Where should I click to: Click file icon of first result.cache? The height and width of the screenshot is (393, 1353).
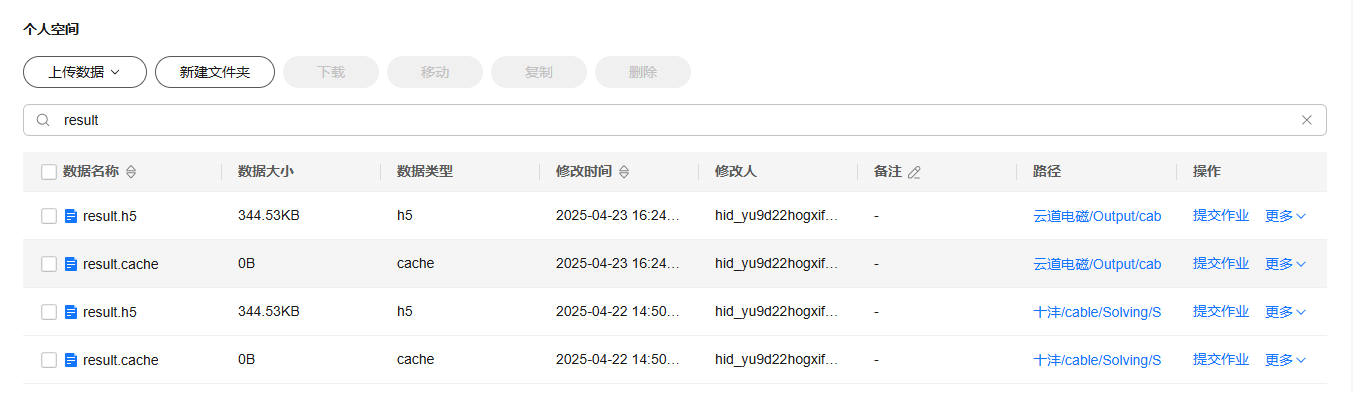[71, 264]
